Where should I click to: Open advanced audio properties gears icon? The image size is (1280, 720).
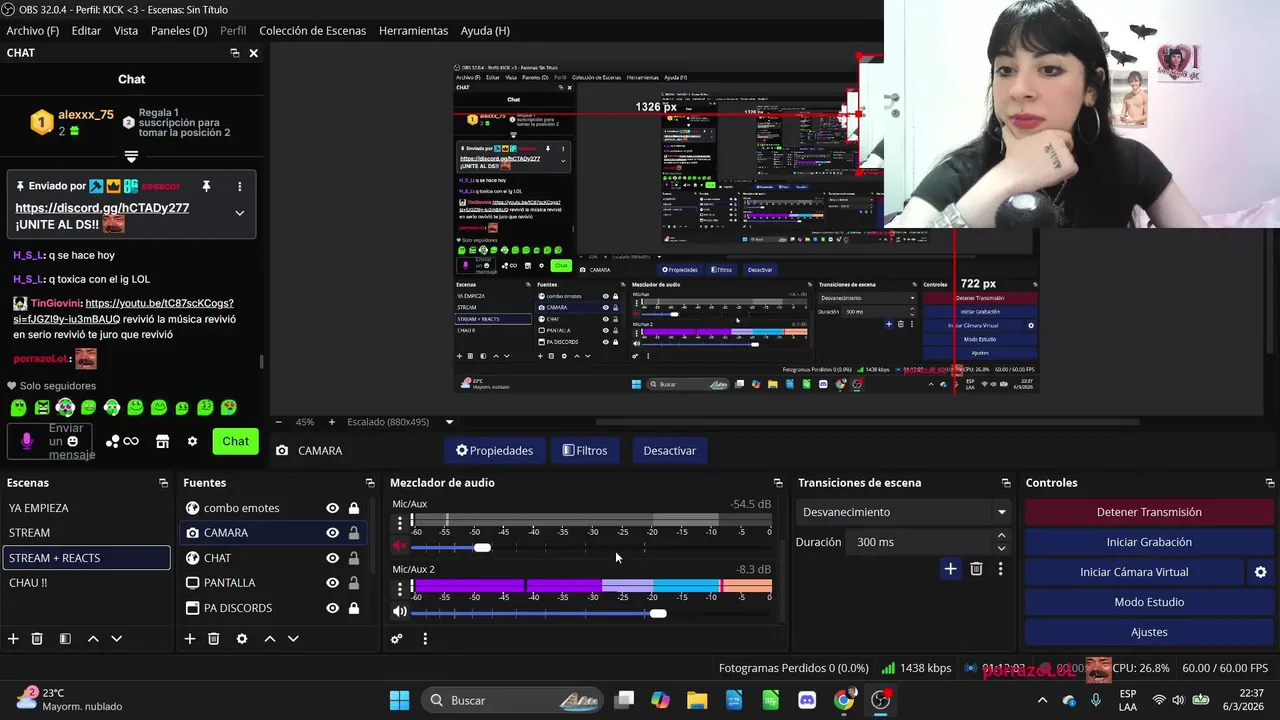pos(397,638)
